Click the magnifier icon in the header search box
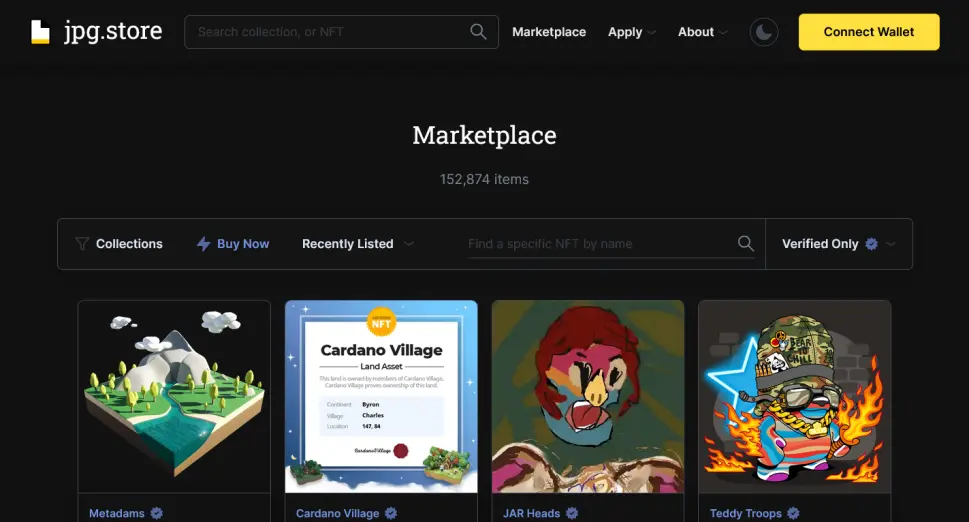Screen dimensions: 969x522 (478, 32)
